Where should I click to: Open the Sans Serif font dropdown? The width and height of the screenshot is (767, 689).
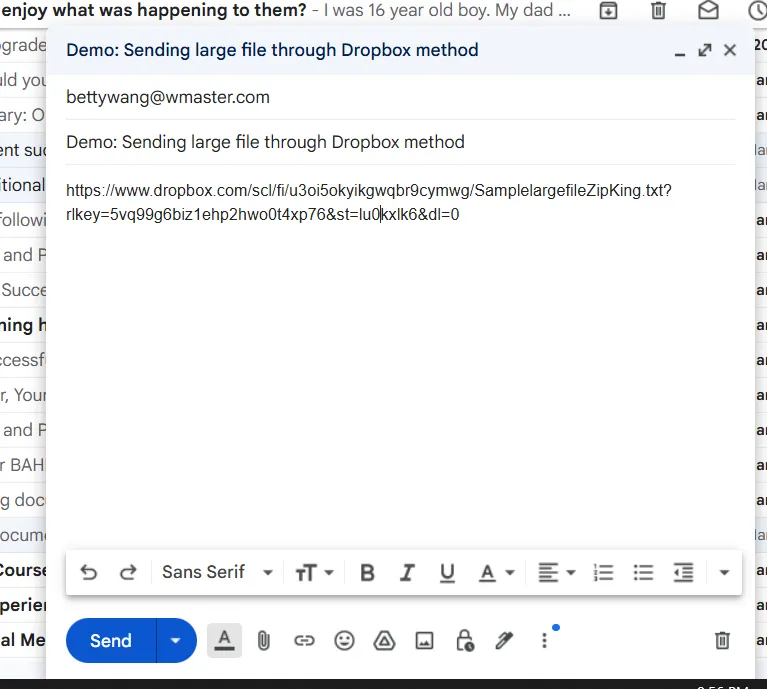click(x=217, y=572)
